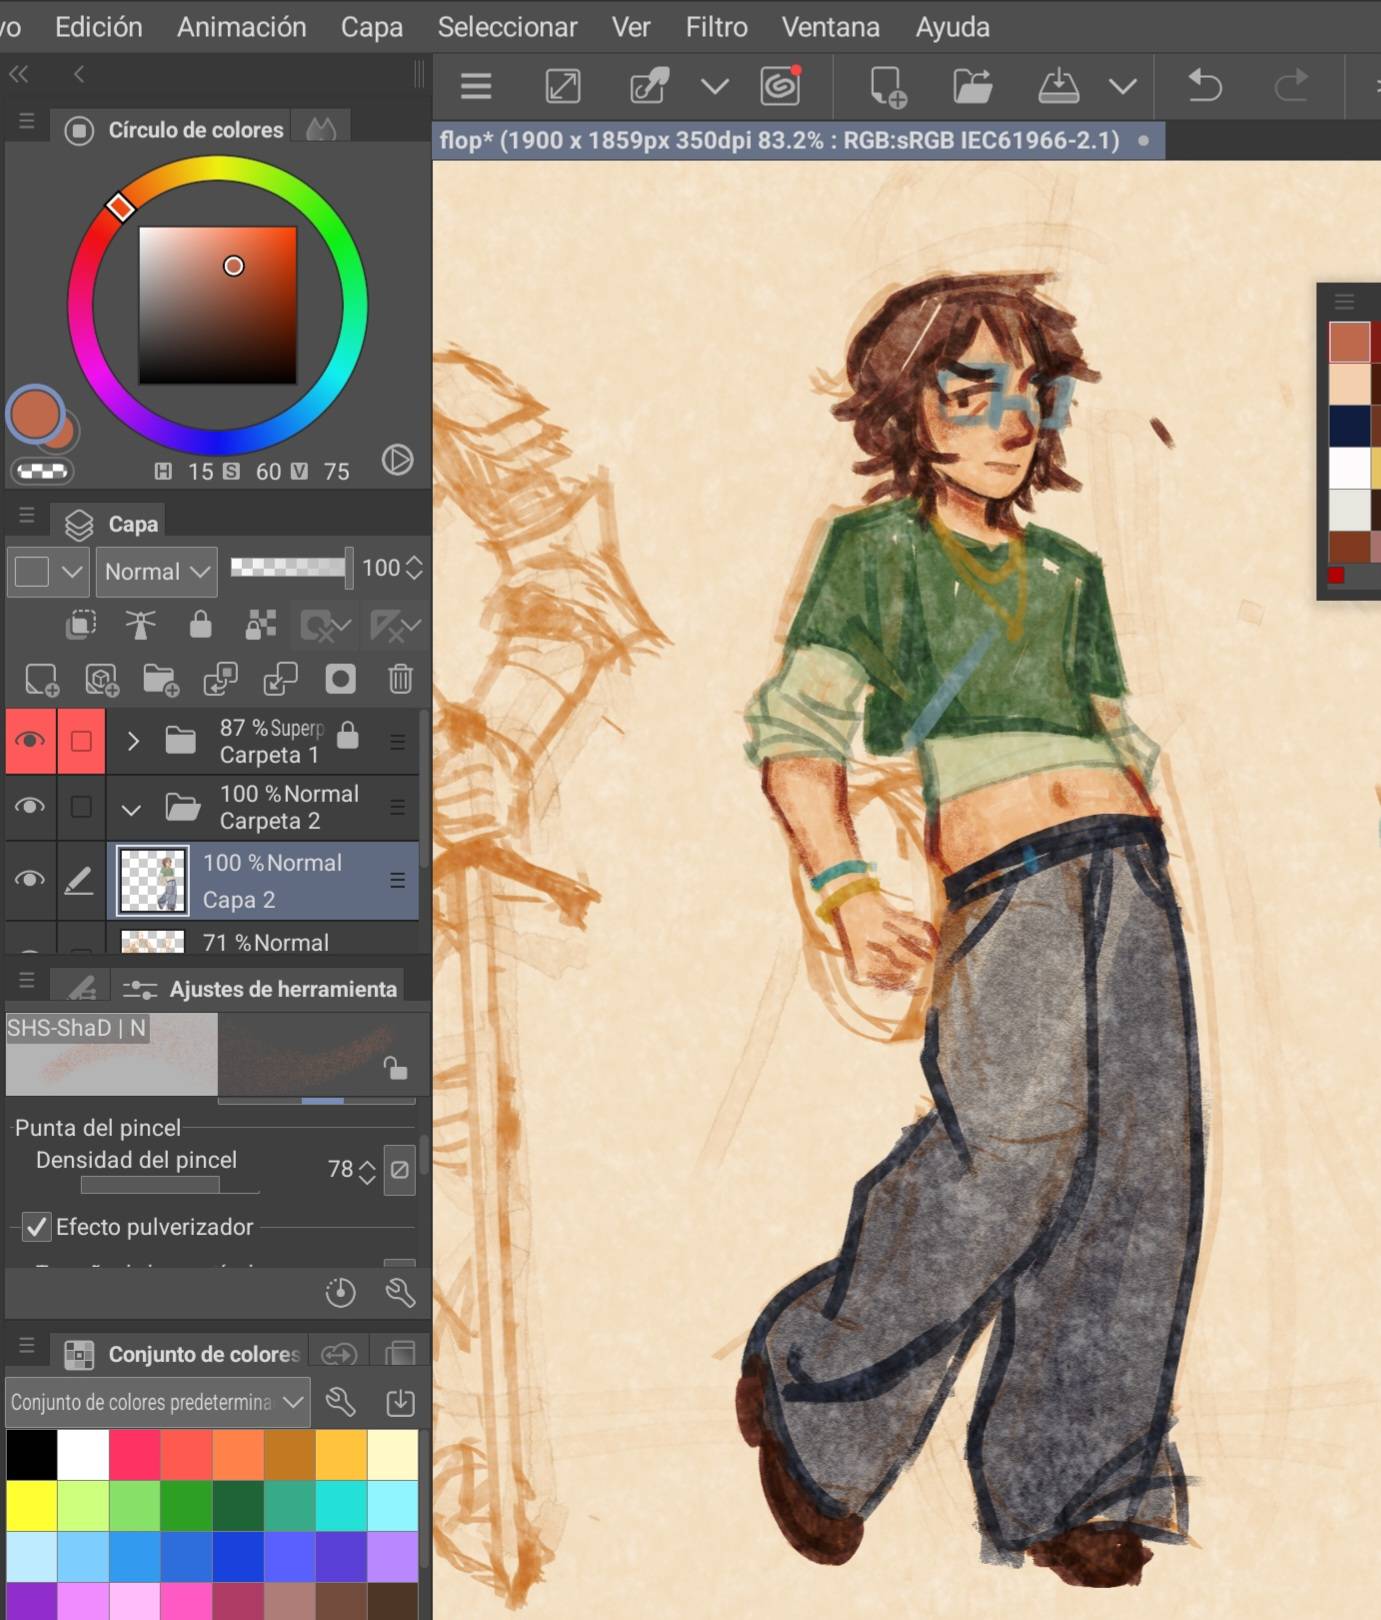This screenshot has height=1620, width=1381.
Task: Click the single left chevron above the panels
Action: click(x=79, y=74)
